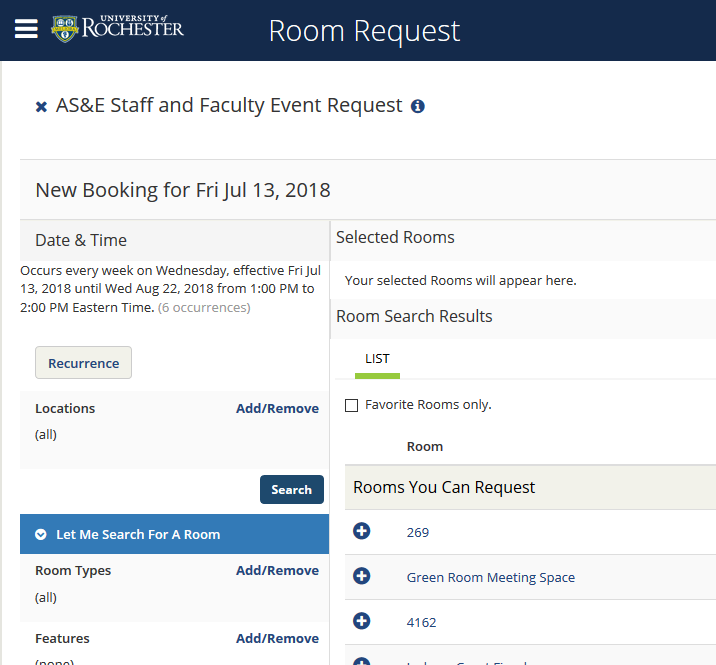Click Add/Remove for Room Types
The image size is (716, 665).
tap(277, 570)
